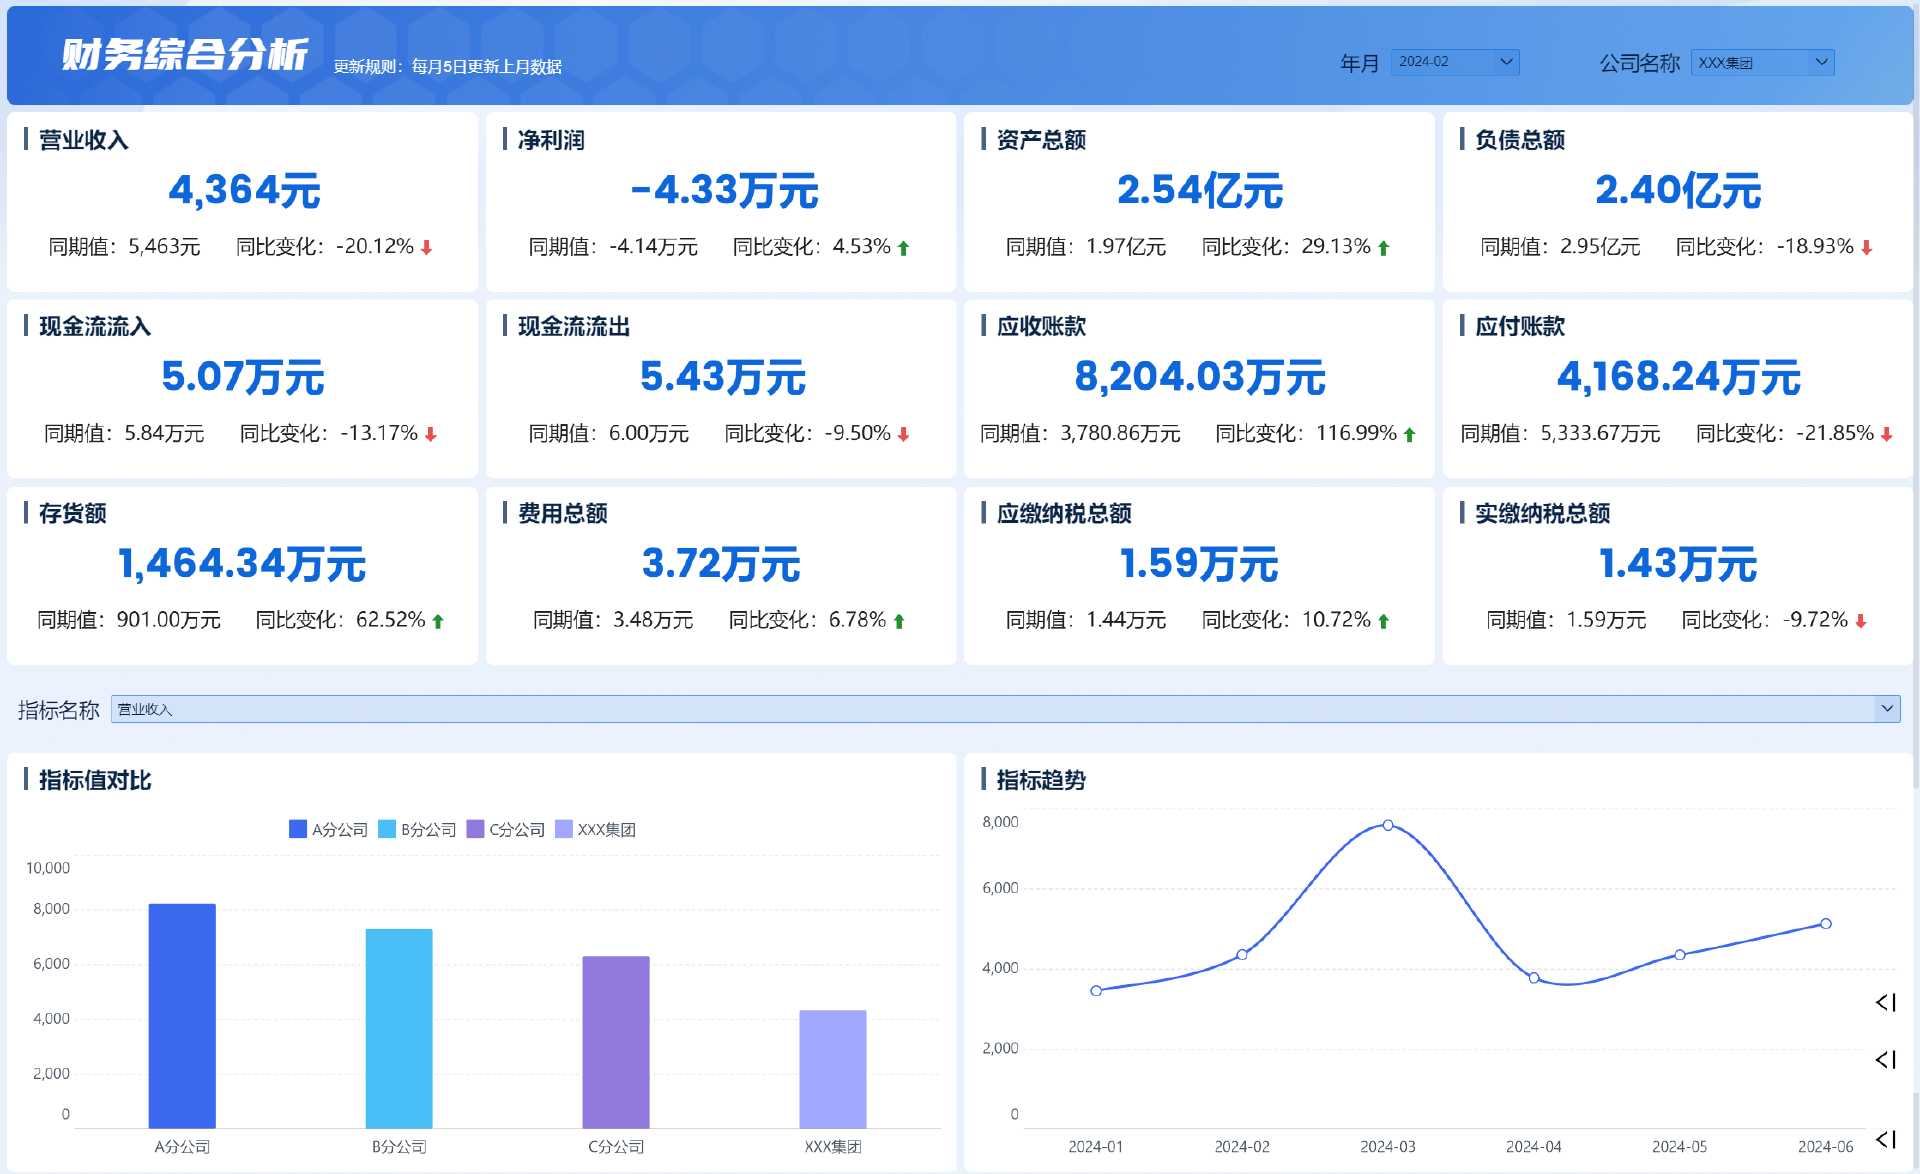Screen dimensions: 1920x1174
Task: Click the red down arrow beside -21.85%
Action: [x=1886, y=434]
